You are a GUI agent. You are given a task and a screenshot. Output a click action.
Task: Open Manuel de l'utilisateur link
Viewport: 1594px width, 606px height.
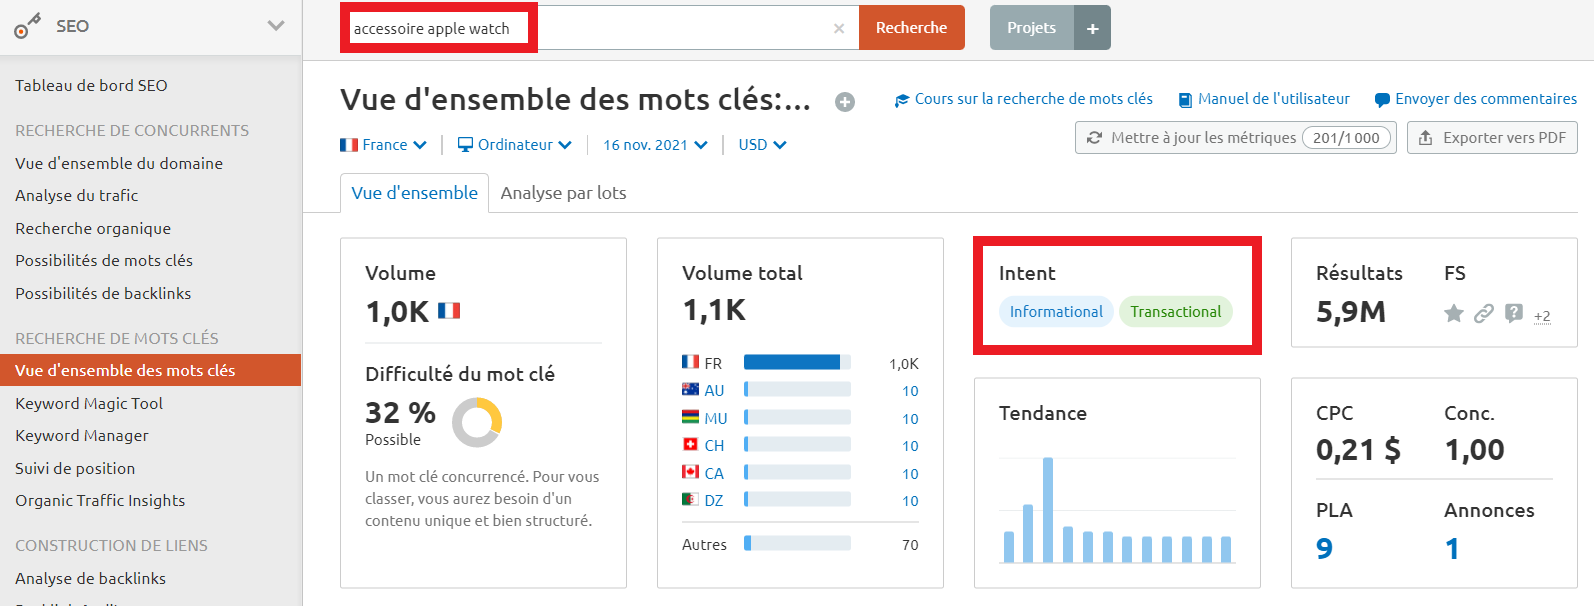[x=1264, y=99]
